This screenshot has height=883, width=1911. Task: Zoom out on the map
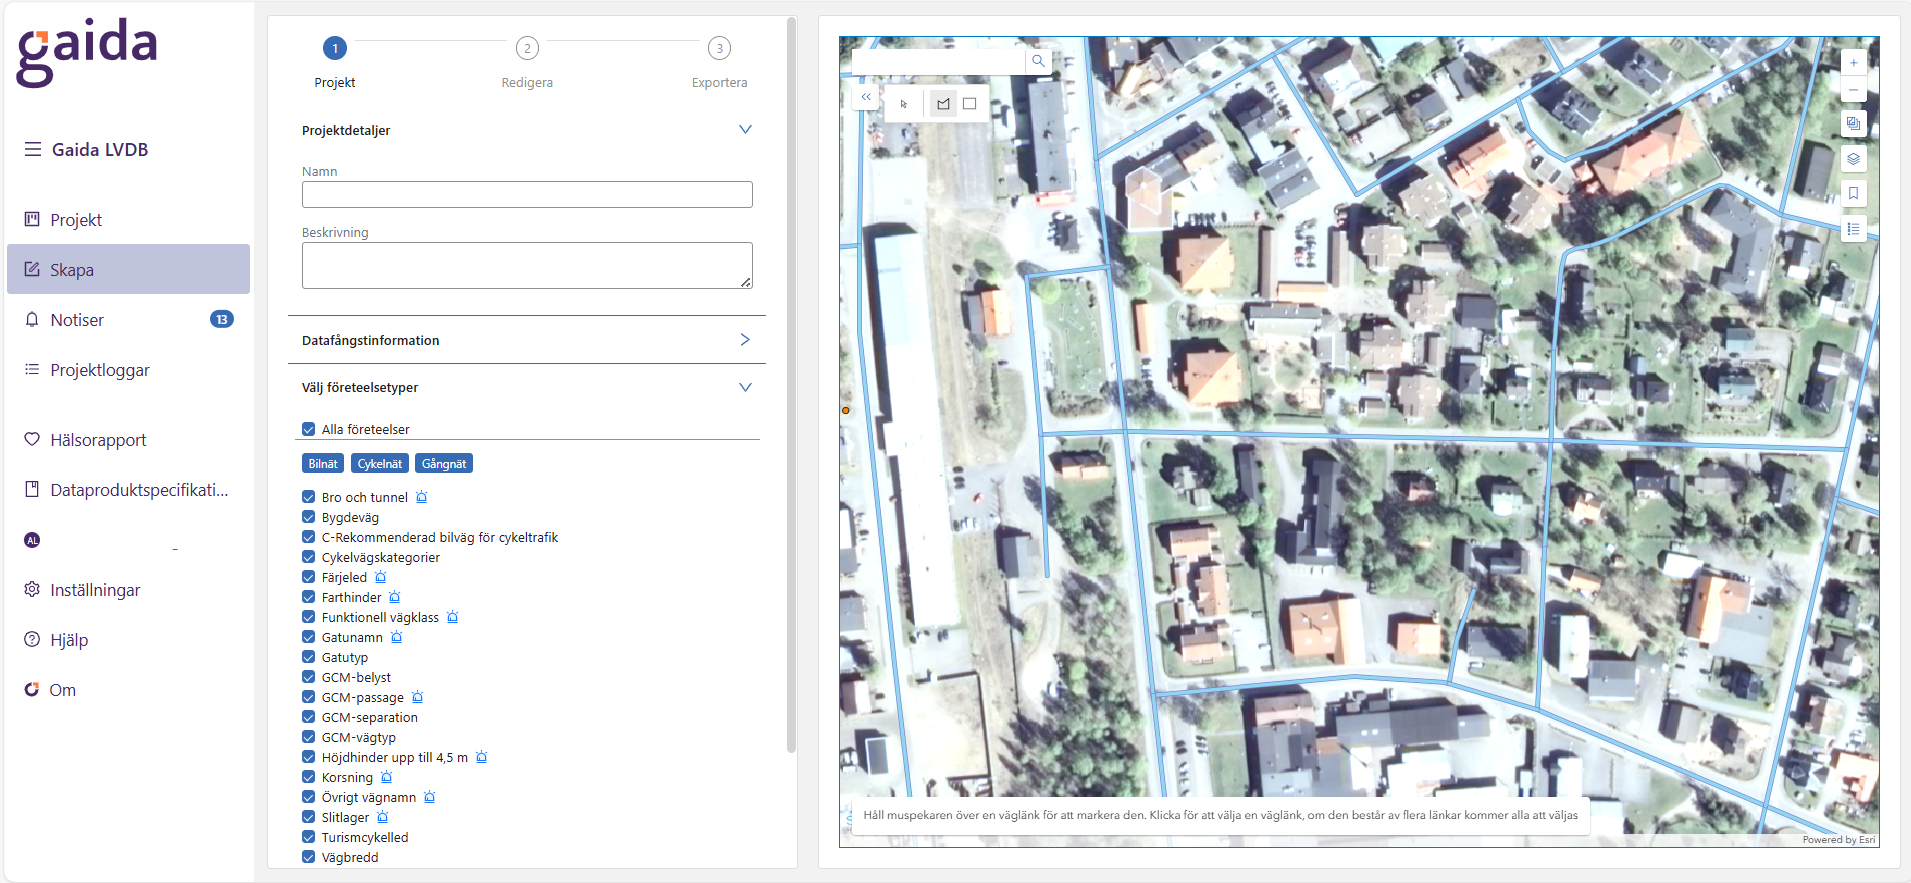coord(1853,90)
